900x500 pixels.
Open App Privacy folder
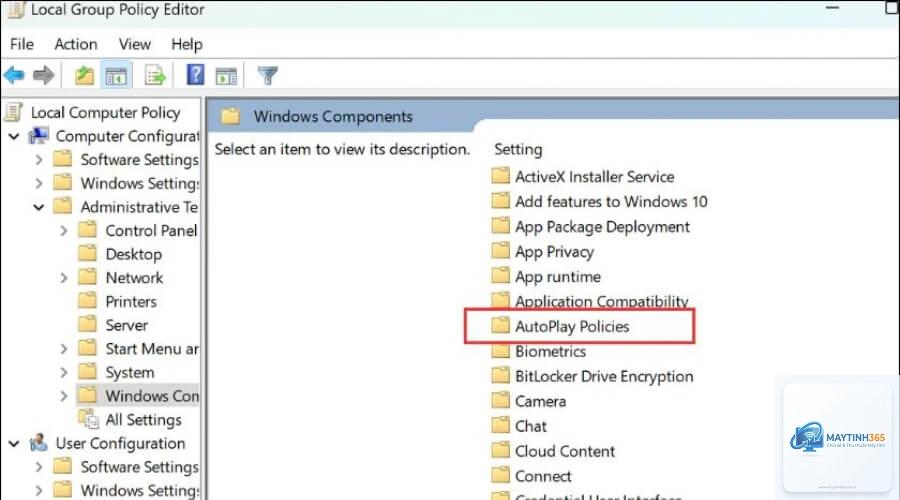click(x=554, y=252)
